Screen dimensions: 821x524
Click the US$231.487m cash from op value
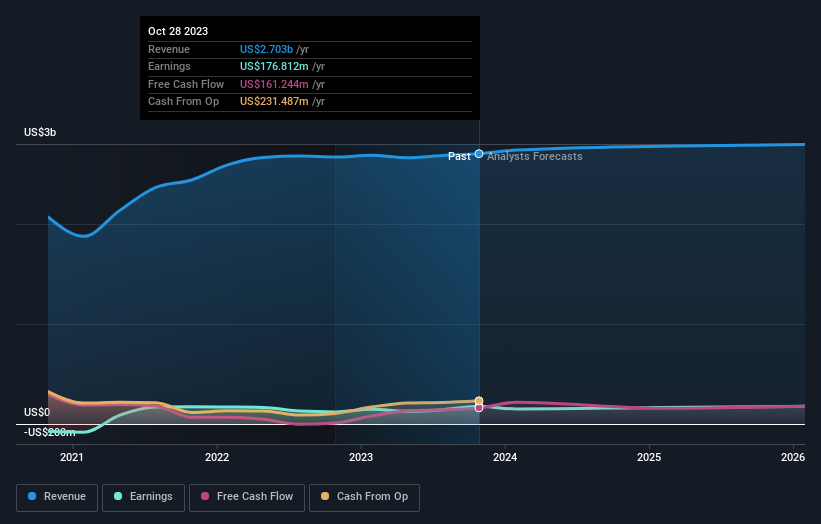coord(274,102)
